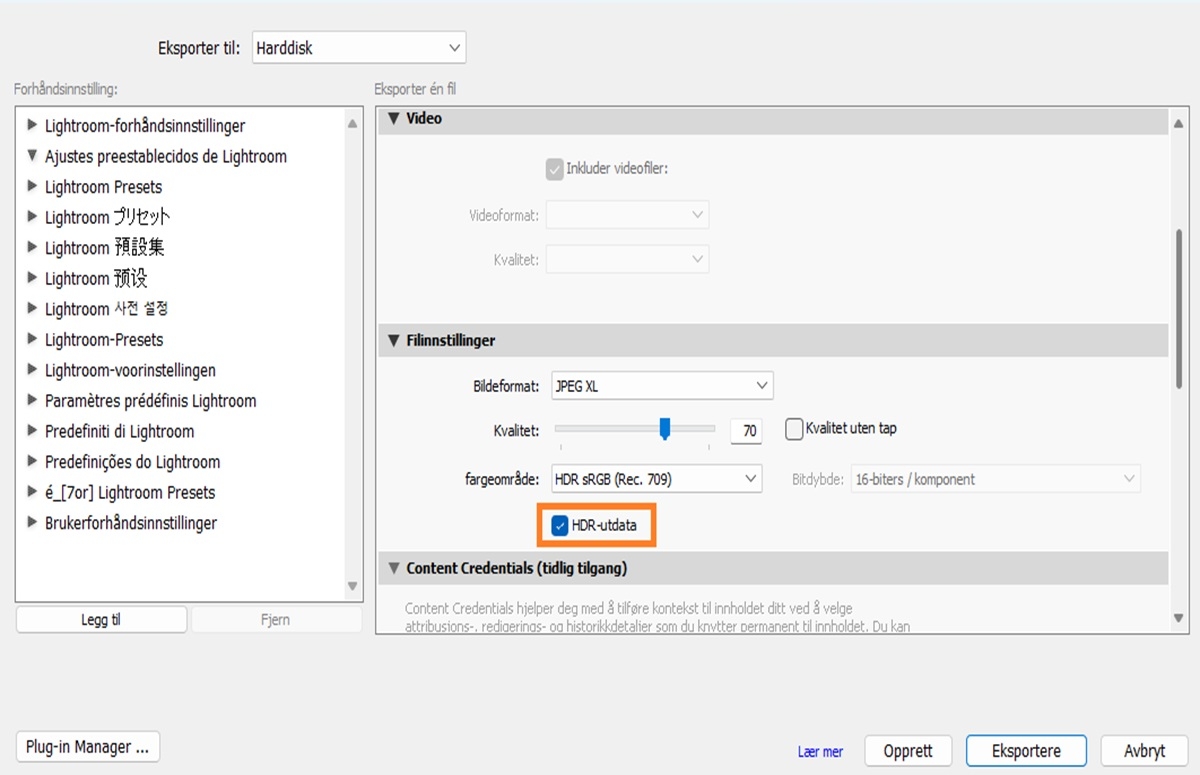Screen dimensions: 1200x775
Task: Click the Kvalitet value field
Action: click(x=746, y=431)
